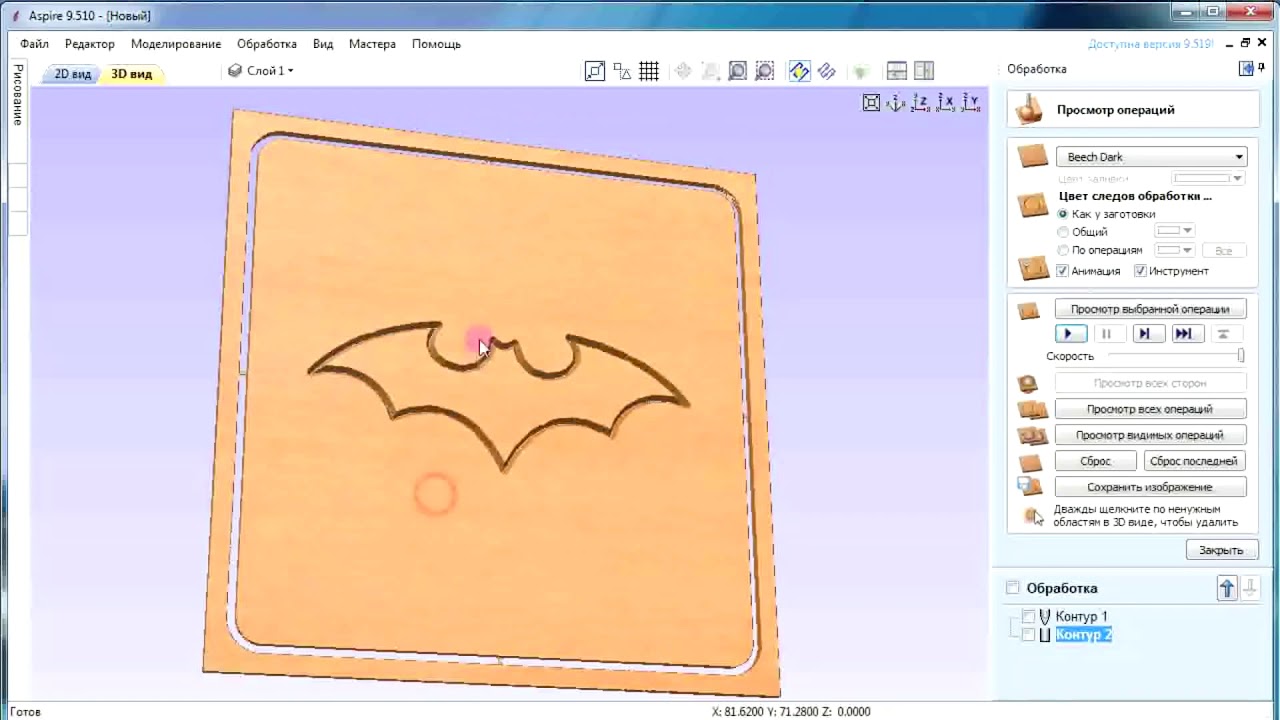Open the Редактор menu

pyautogui.click(x=90, y=44)
